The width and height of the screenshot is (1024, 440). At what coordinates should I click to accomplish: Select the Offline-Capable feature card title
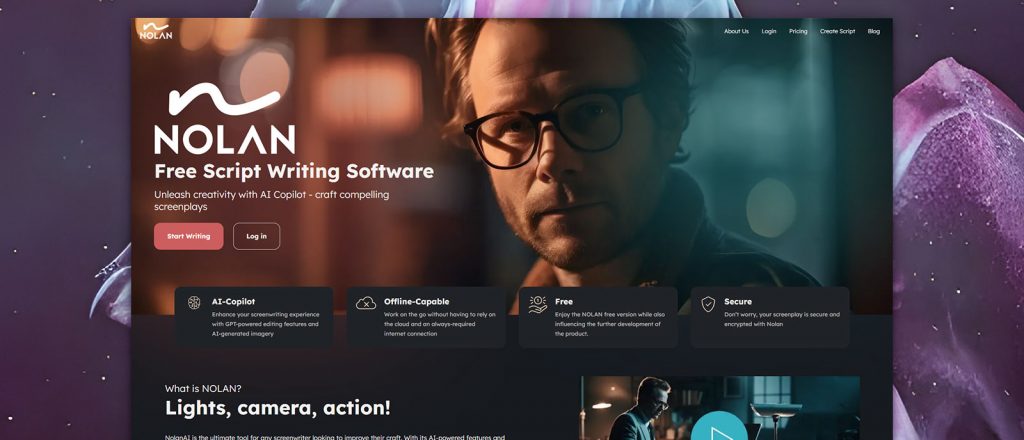coord(417,302)
